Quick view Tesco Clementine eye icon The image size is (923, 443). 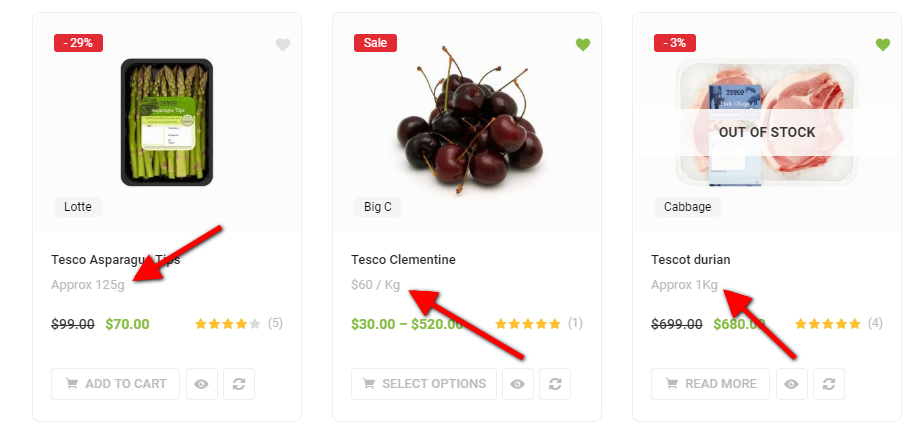518,384
